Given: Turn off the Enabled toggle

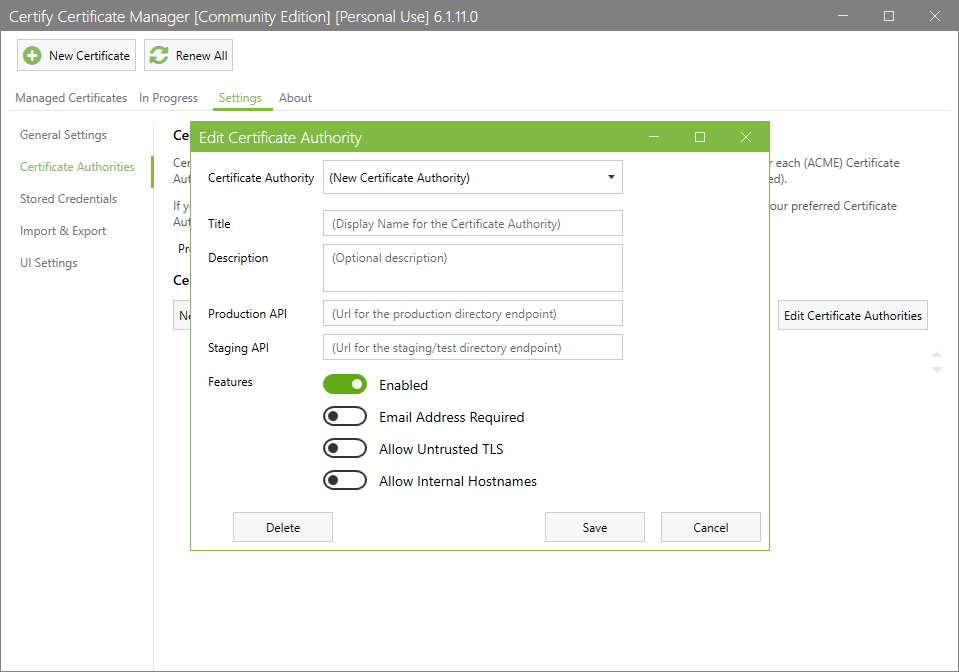Looking at the screenshot, I should pyautogui.click(x=345, y=385).
